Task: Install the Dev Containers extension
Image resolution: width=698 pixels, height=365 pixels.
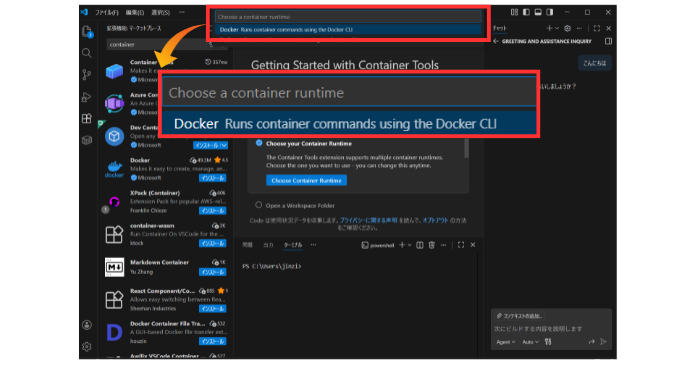Action: pyautogui.click(x=206, y=146)
